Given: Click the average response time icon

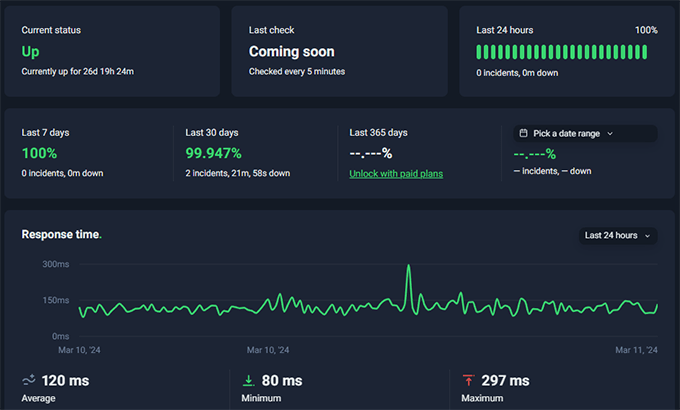Looking at the screenshot, I should [29, 380].
